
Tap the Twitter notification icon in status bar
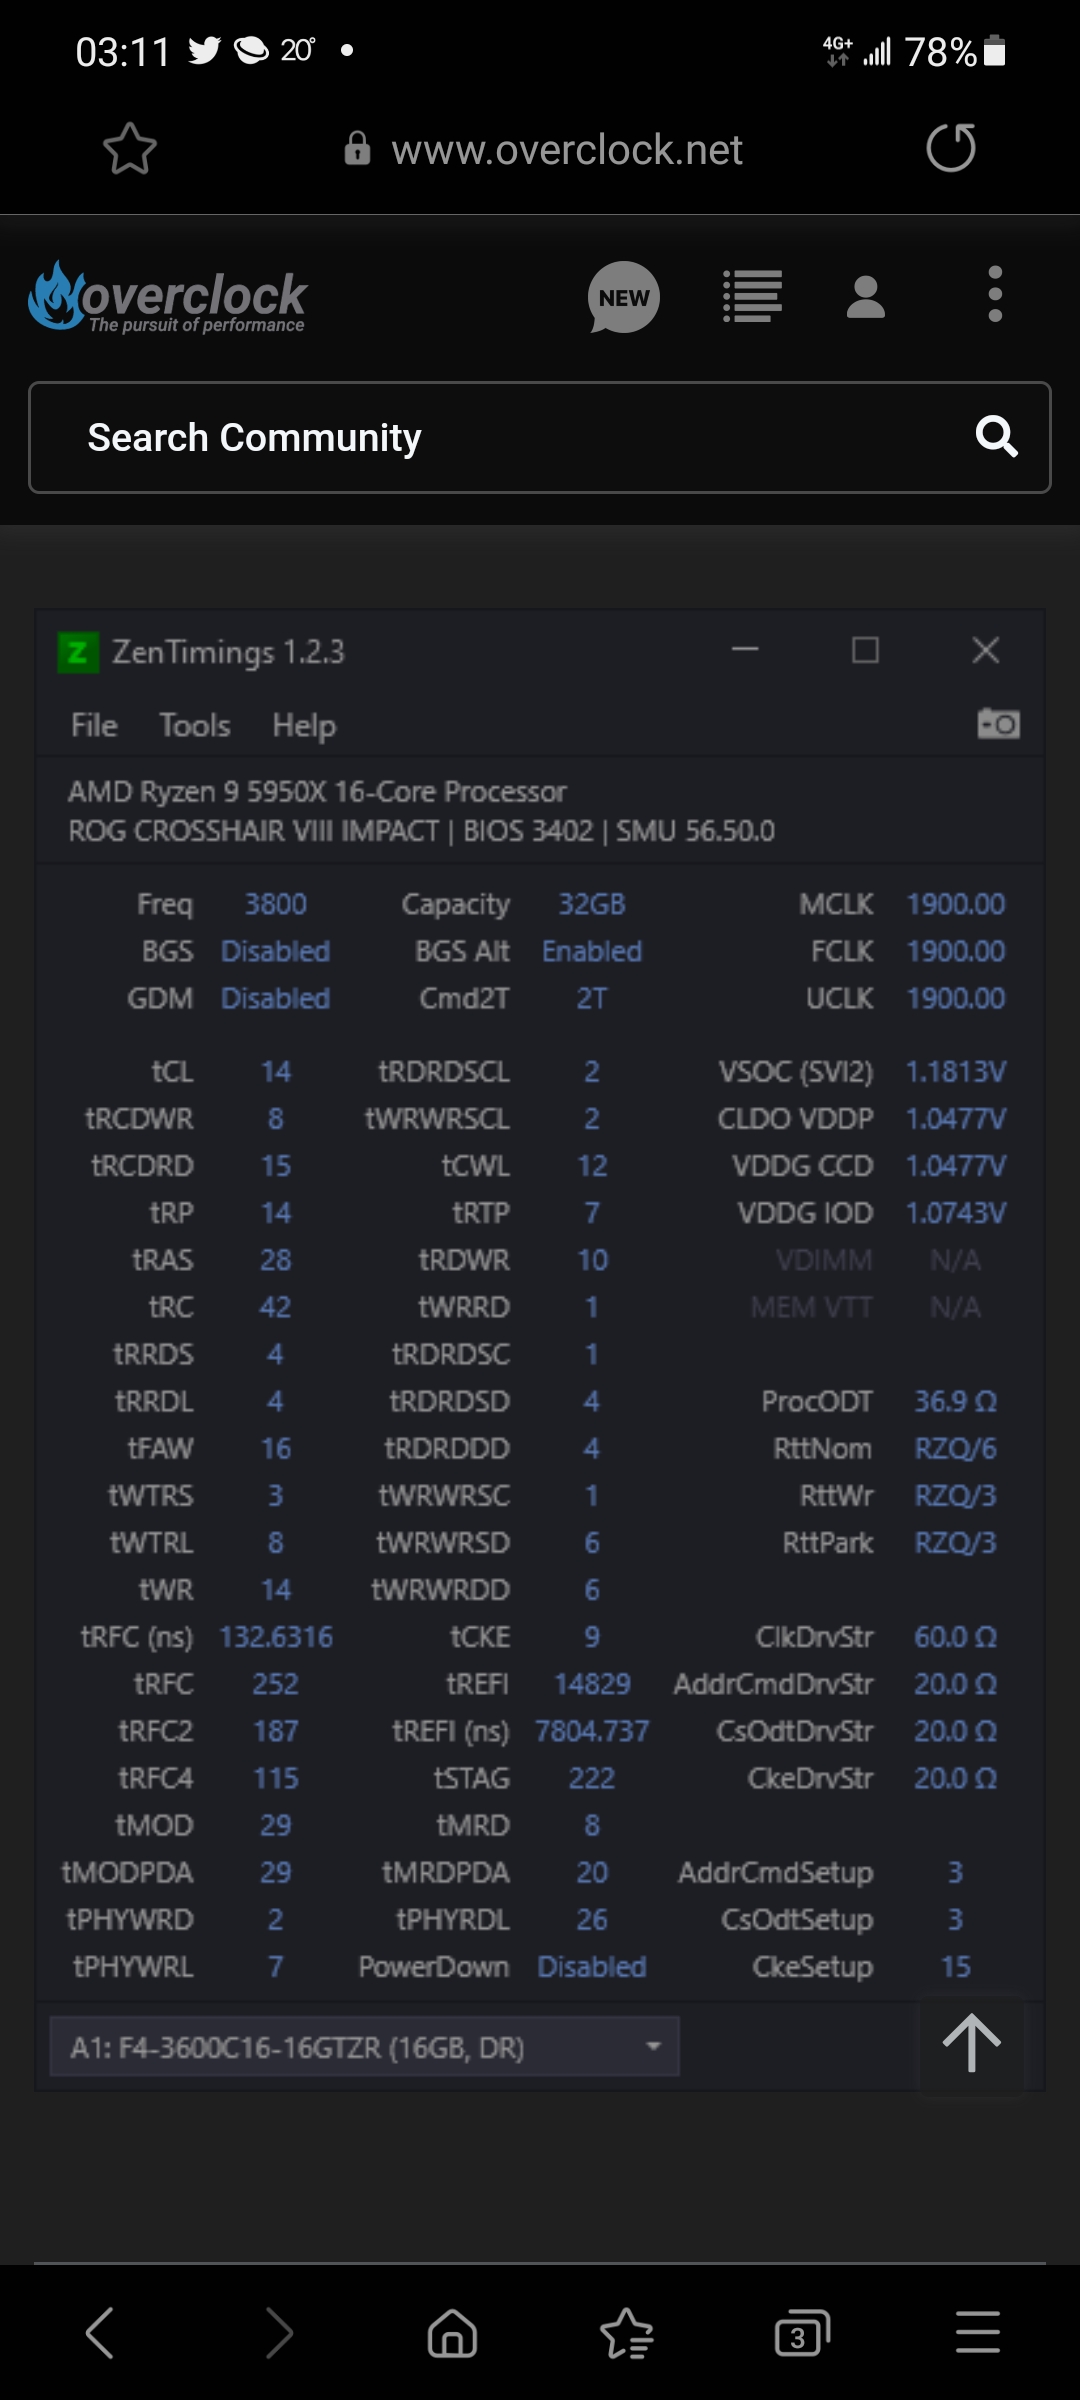click(205, 50)
